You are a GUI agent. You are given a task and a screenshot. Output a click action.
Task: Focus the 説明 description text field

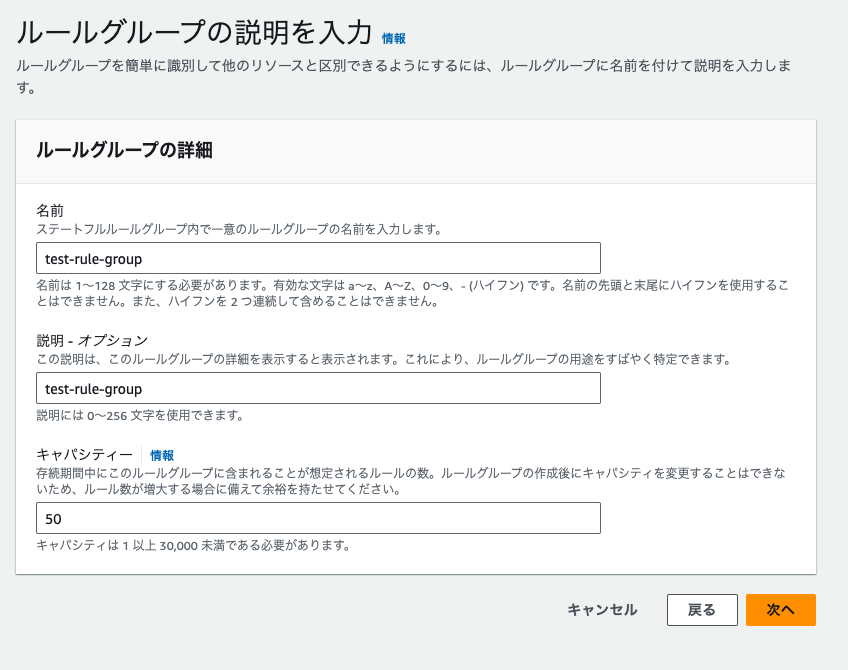tap(318, 388)
